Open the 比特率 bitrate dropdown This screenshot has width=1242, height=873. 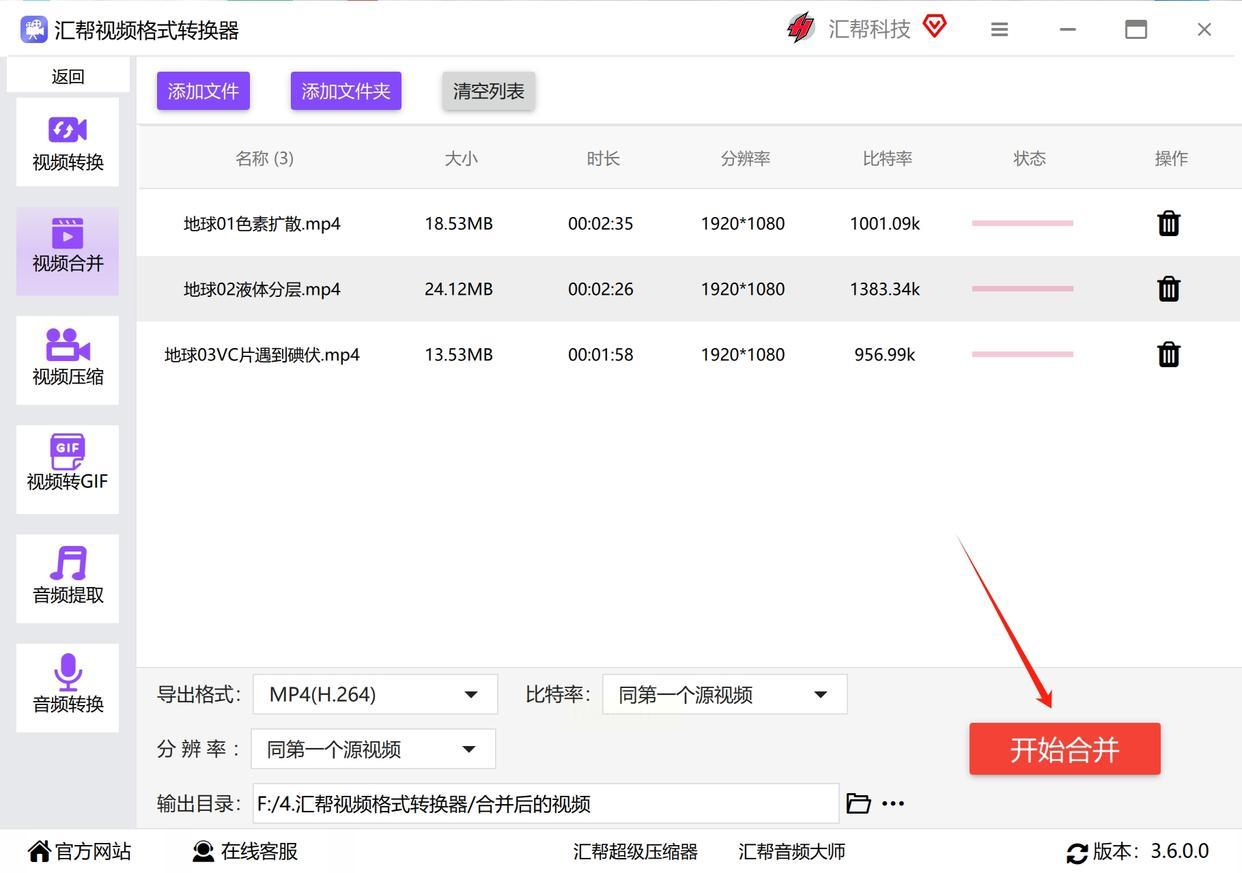[x=724, y=694]
